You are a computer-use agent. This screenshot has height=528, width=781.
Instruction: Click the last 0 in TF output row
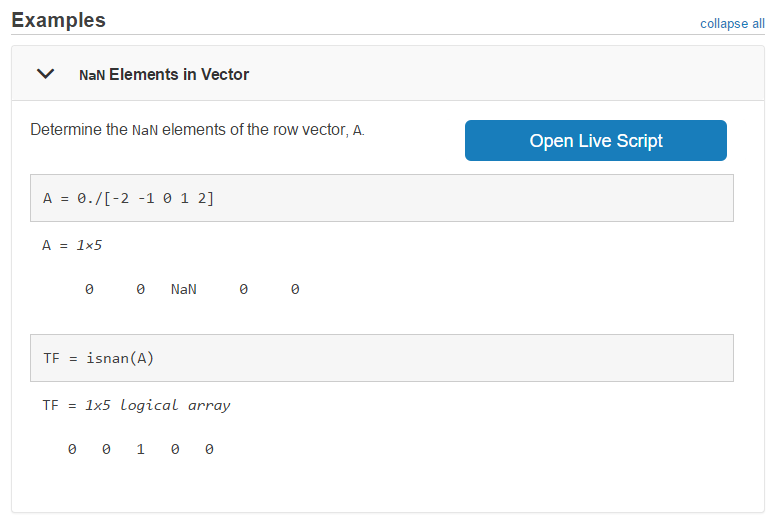(209, 450)
